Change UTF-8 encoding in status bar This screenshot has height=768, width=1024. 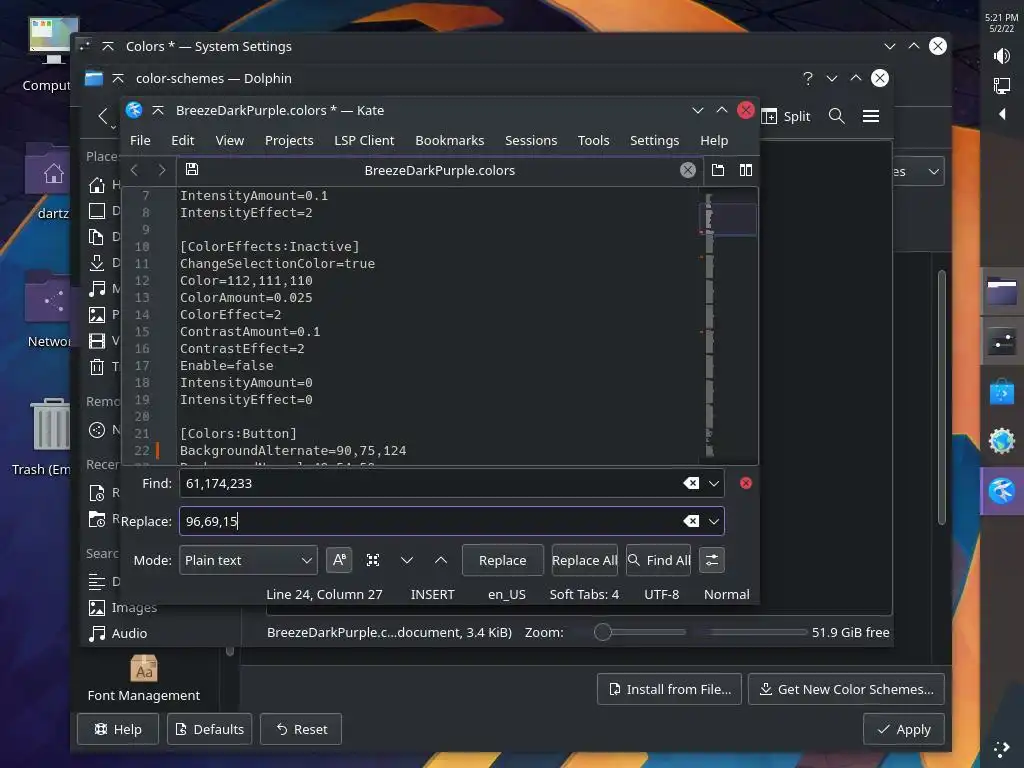click(662, 594)
